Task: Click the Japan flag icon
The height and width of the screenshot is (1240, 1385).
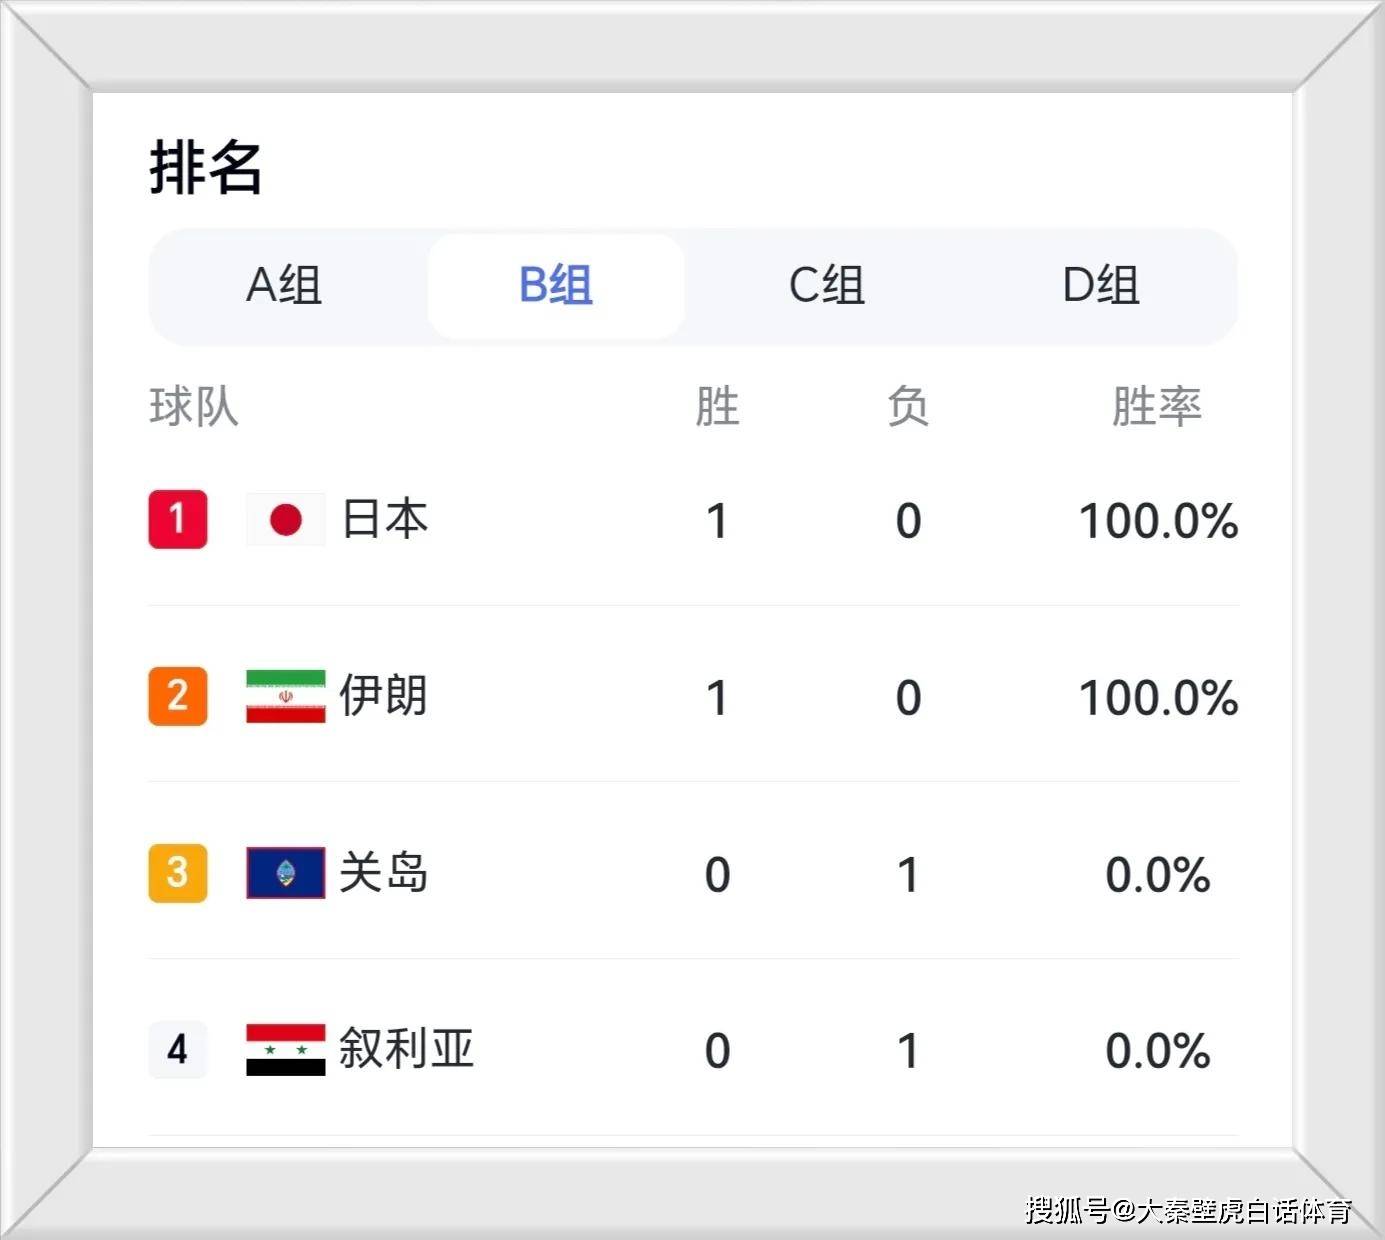Action: (x=286, y=519)
